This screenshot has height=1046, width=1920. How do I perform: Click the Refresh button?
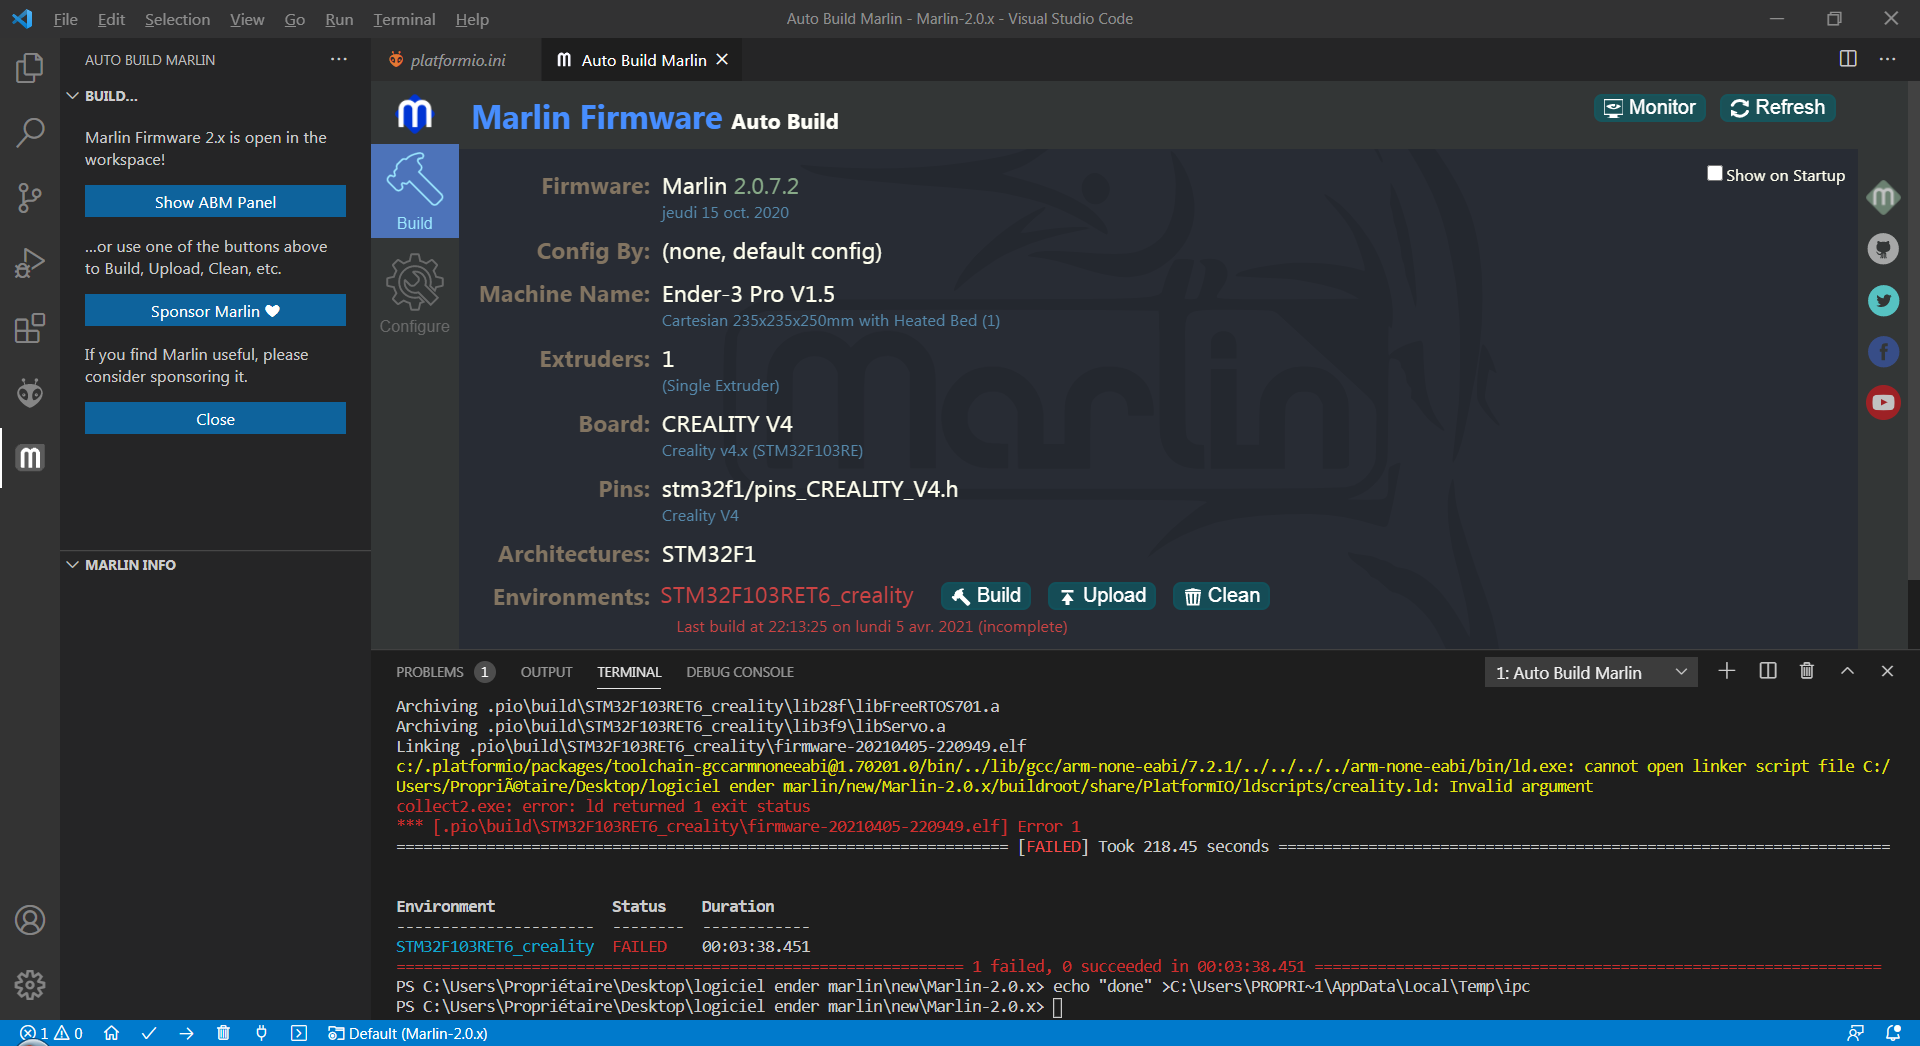1777,108
